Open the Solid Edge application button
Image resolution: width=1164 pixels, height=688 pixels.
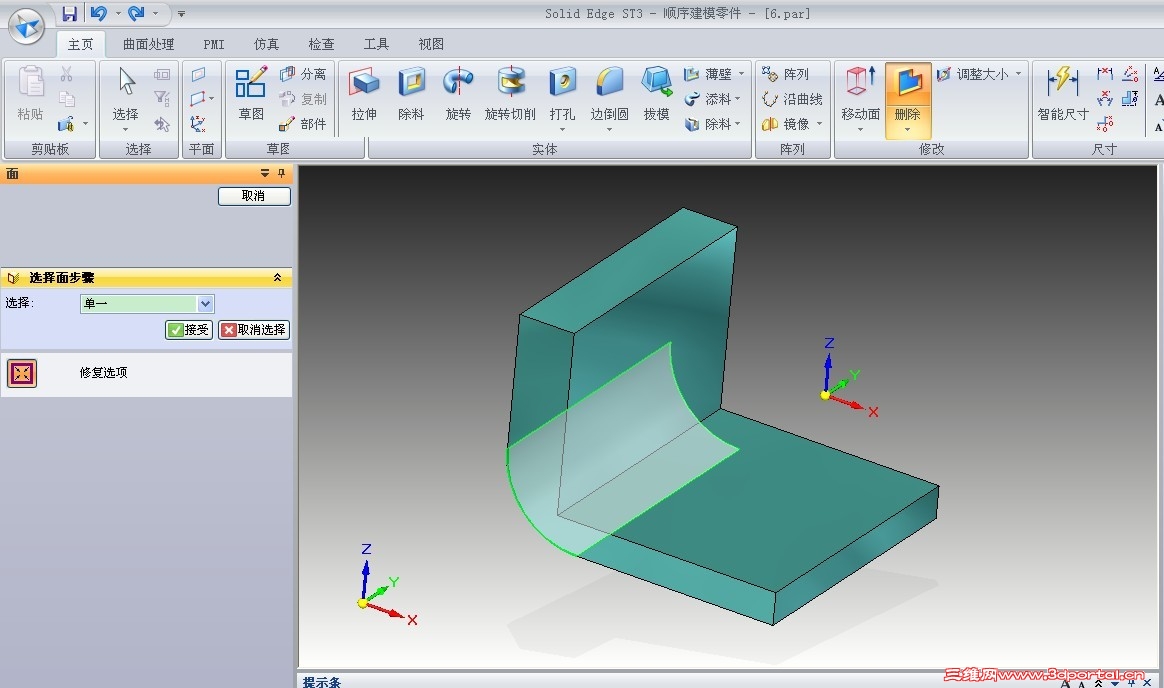(x=26, y=27)
